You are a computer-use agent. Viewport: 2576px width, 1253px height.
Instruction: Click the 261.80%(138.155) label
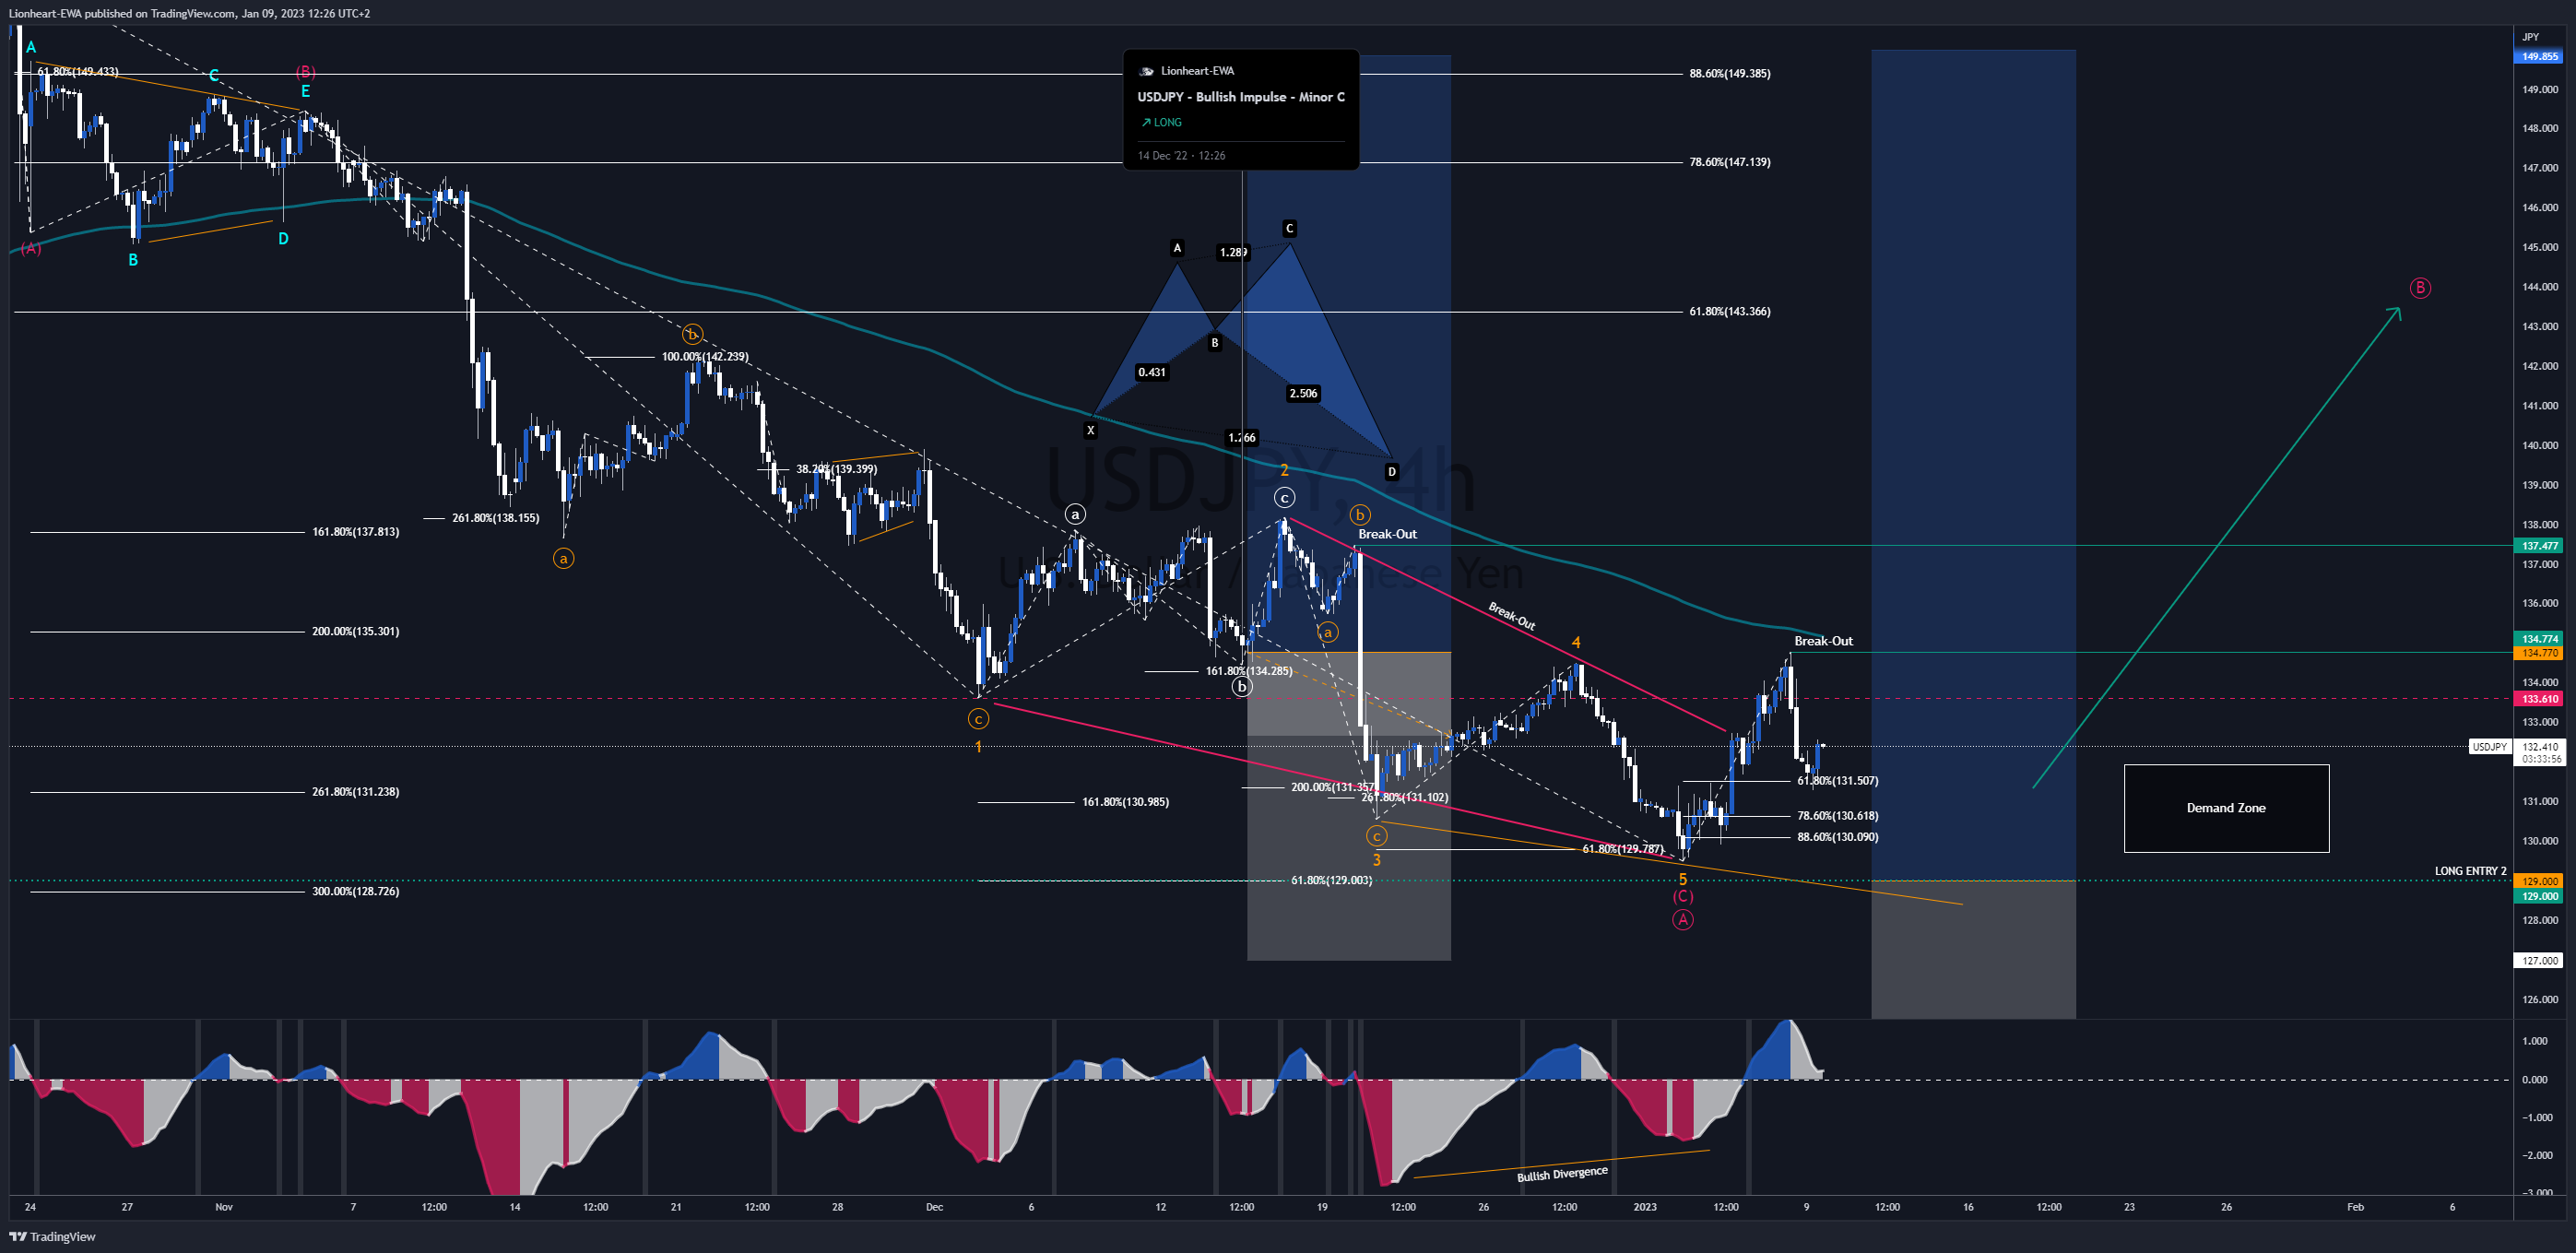[495, 518]
